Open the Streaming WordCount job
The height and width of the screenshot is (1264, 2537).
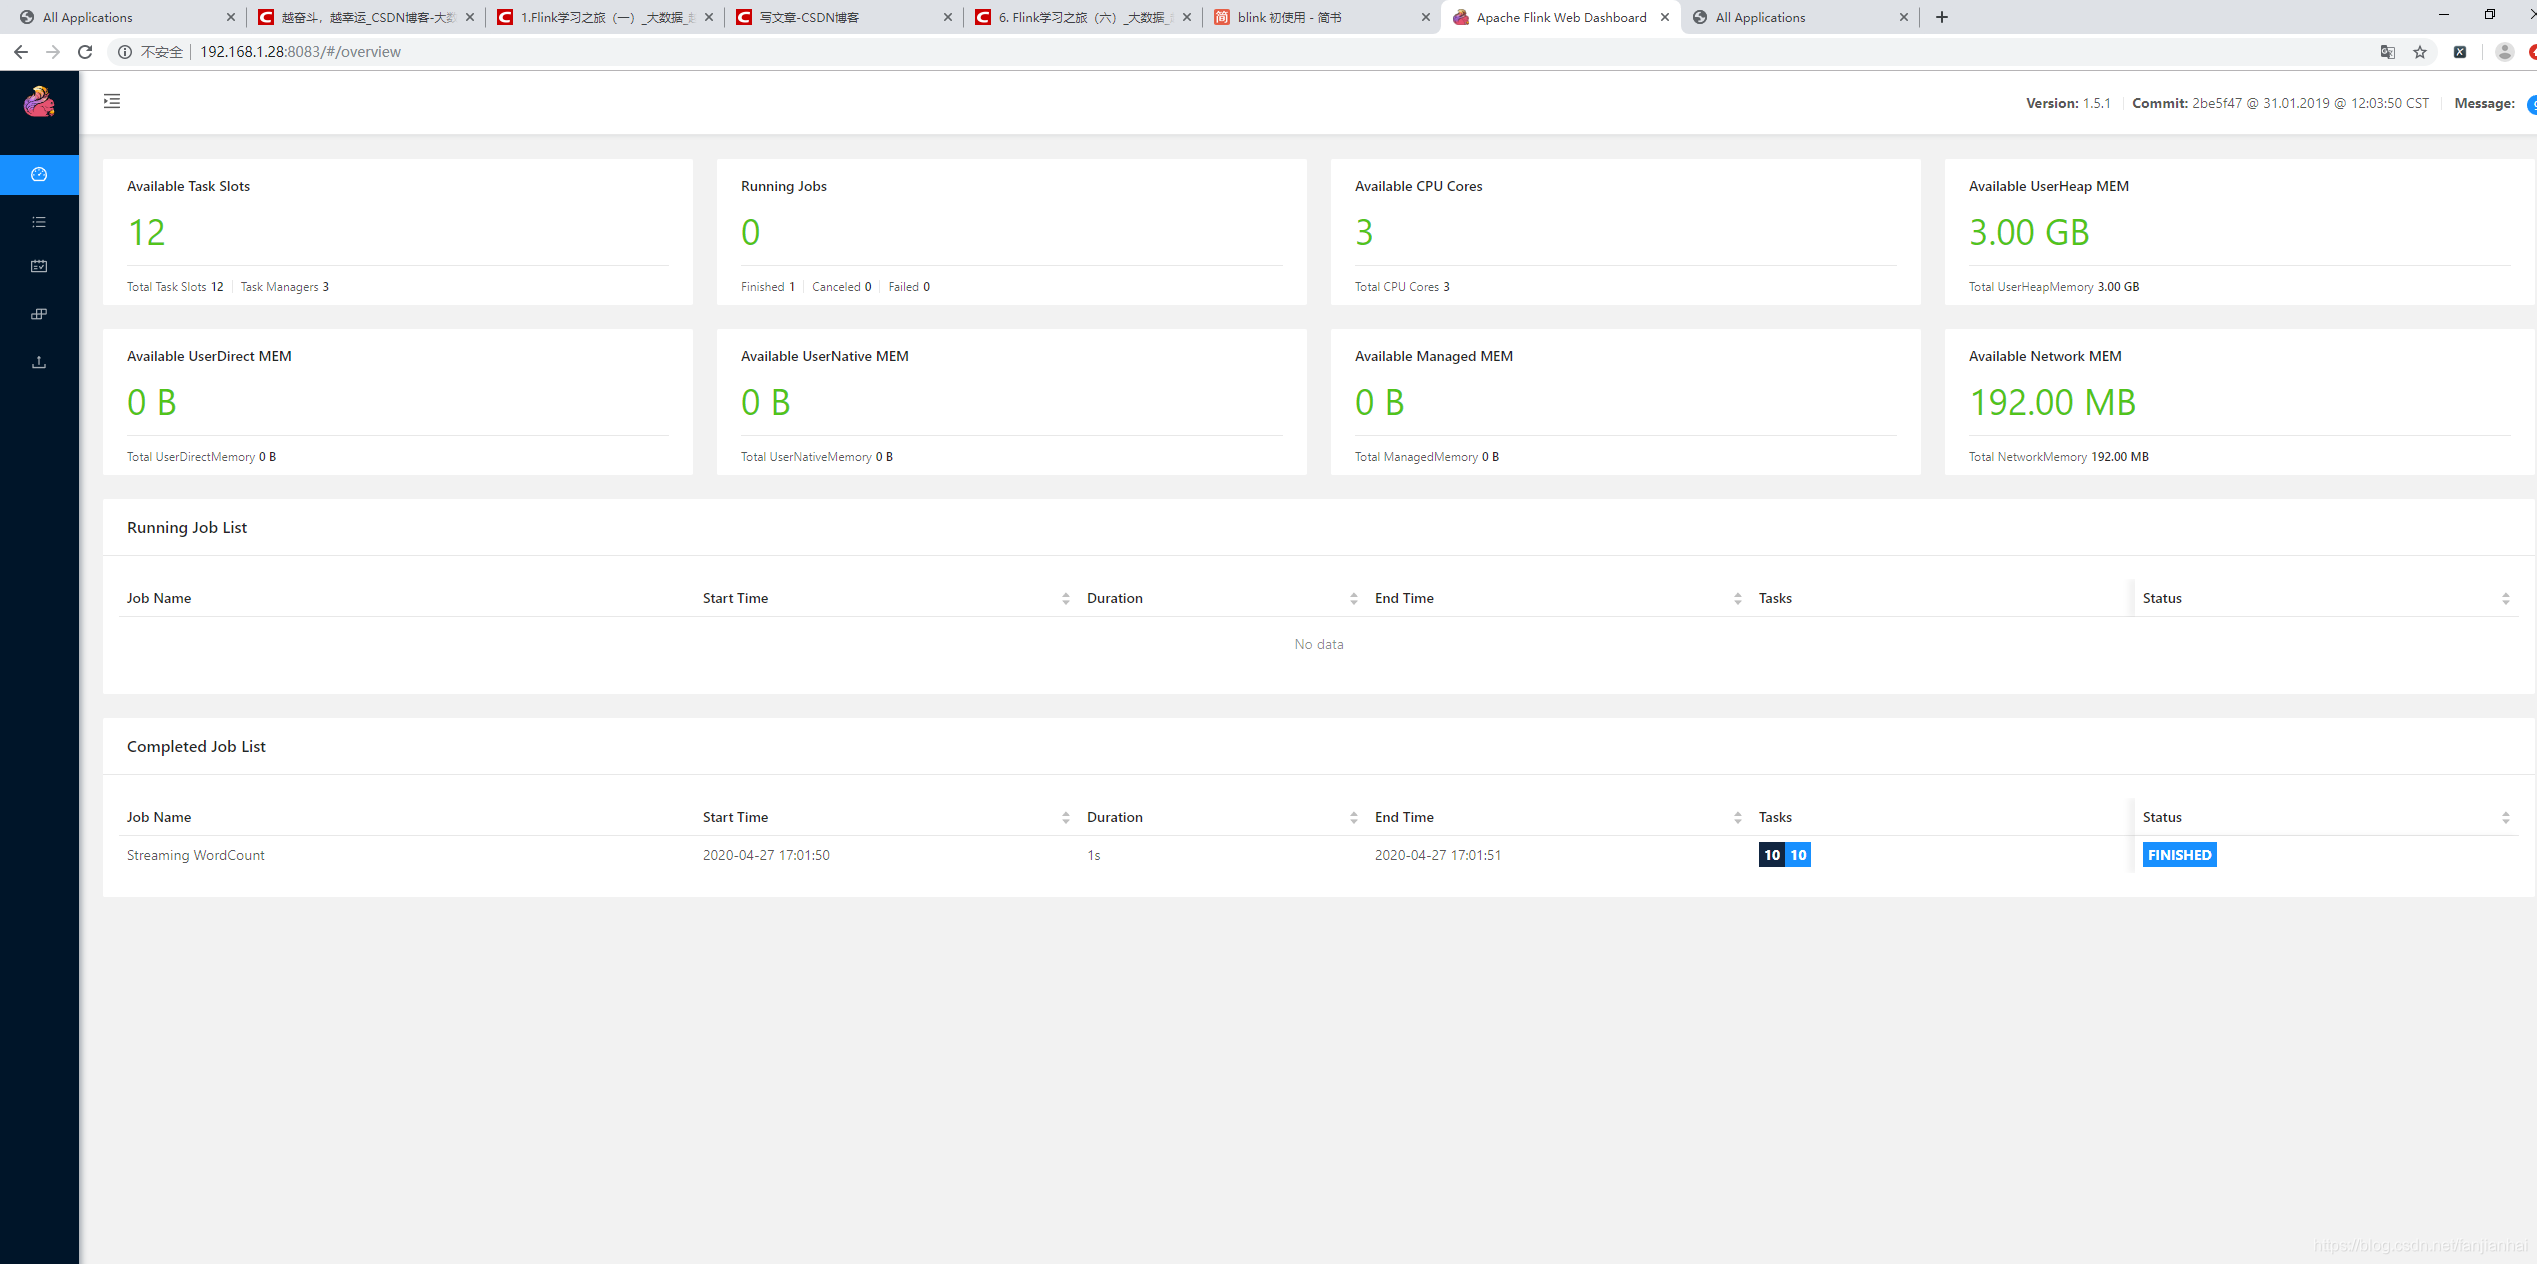(x=196, y=855)
